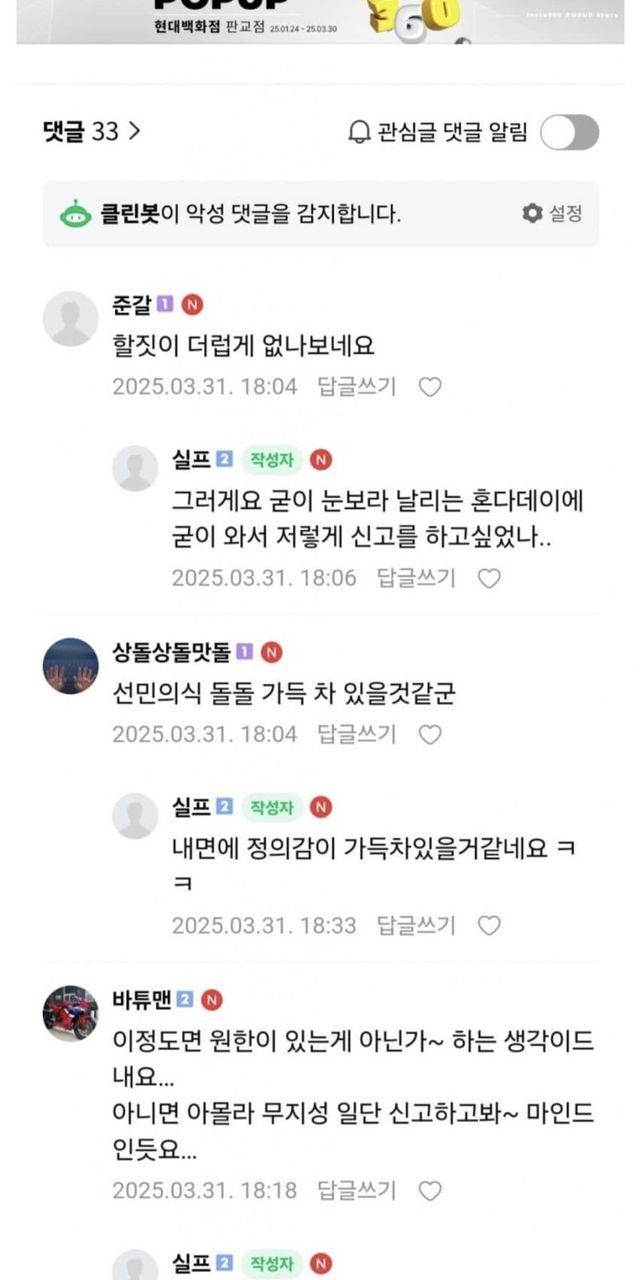The height and width of the screenshot is (1280, 640).
Task: Reply to 상돌상돌맛돌 via 답글쓰기
Action: pos(357,735)
